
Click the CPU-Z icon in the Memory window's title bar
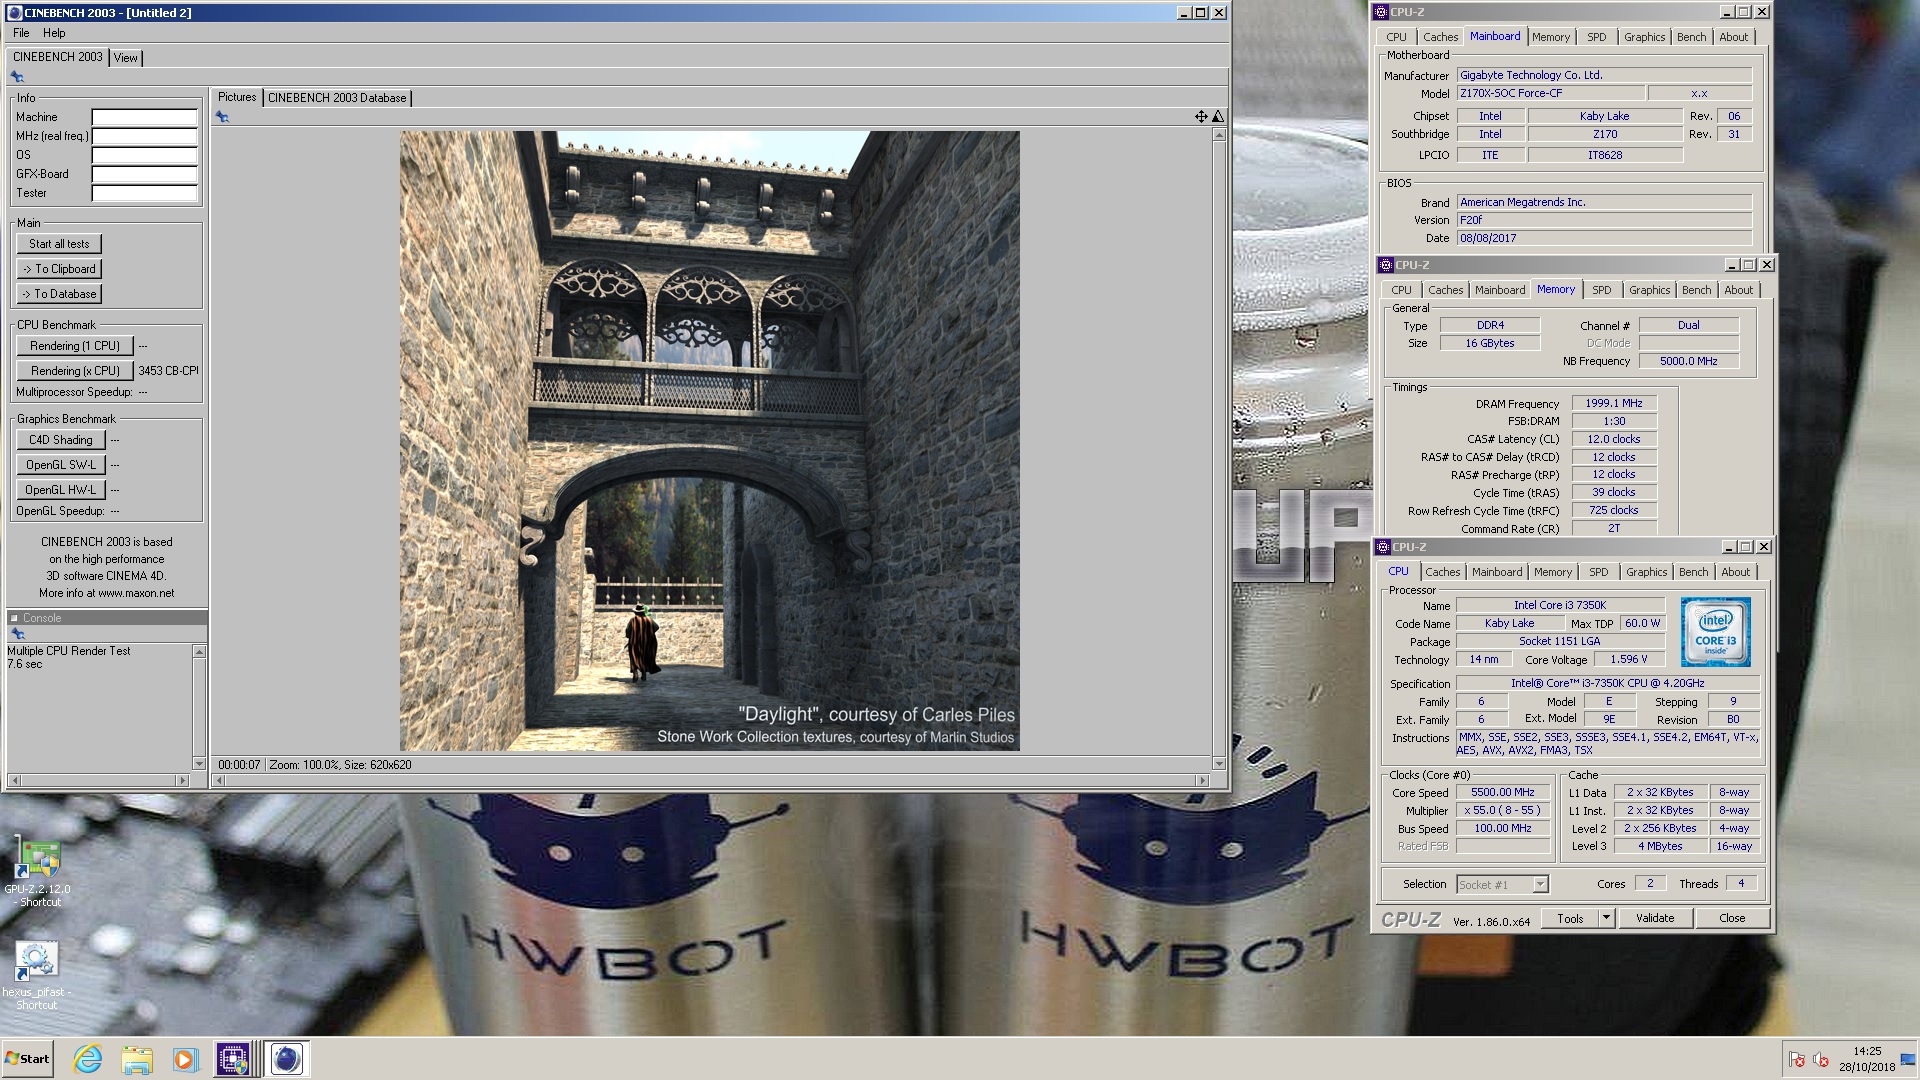point(1385,265)
